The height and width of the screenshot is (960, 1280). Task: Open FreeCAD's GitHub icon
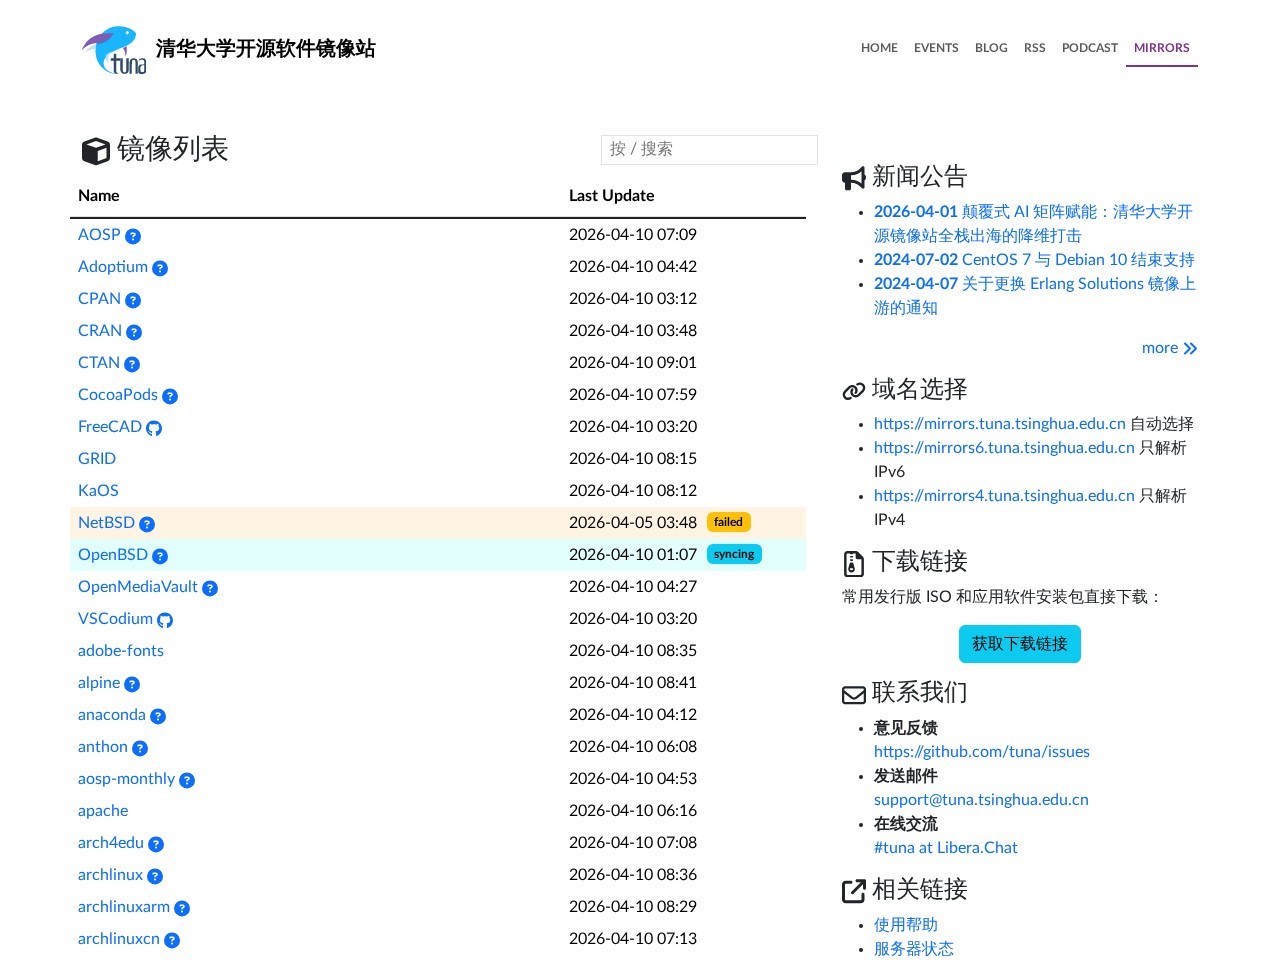click(x=153, y=427)
